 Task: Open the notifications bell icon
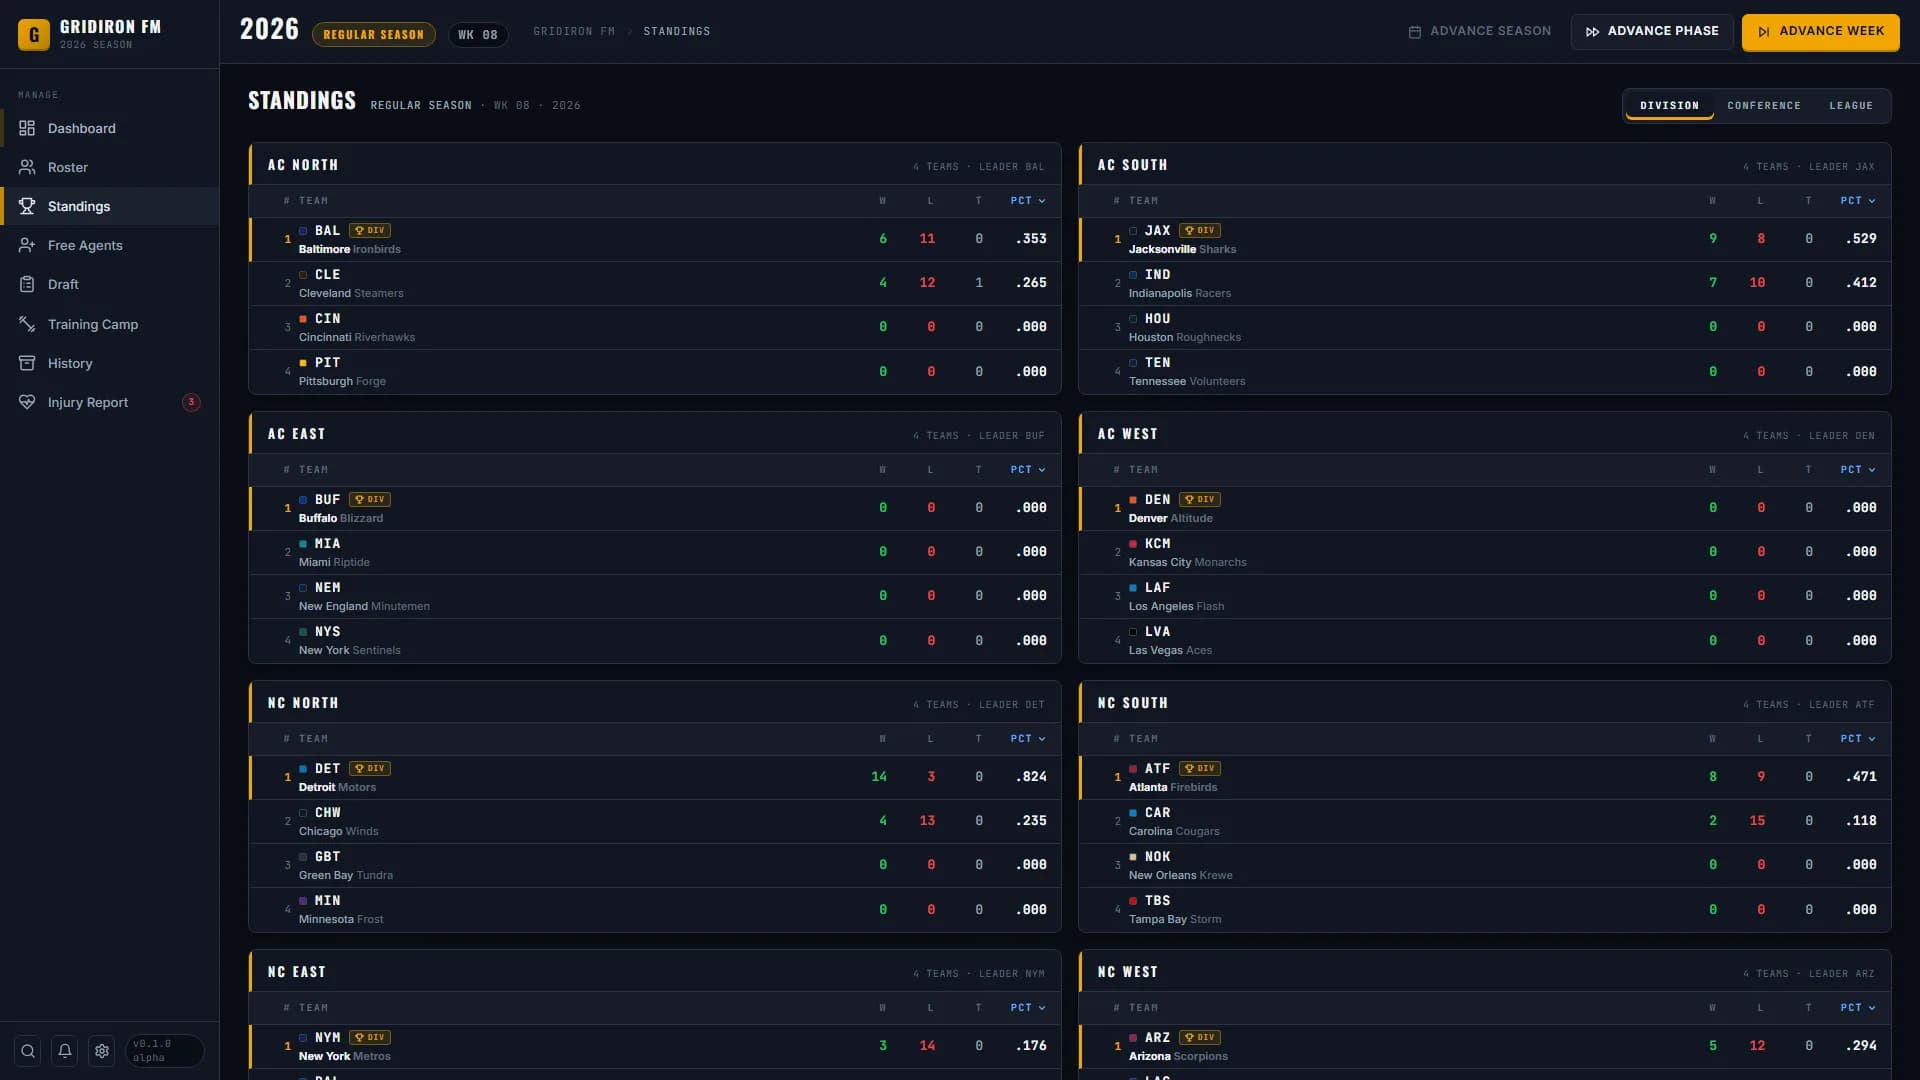(65, 1051)
